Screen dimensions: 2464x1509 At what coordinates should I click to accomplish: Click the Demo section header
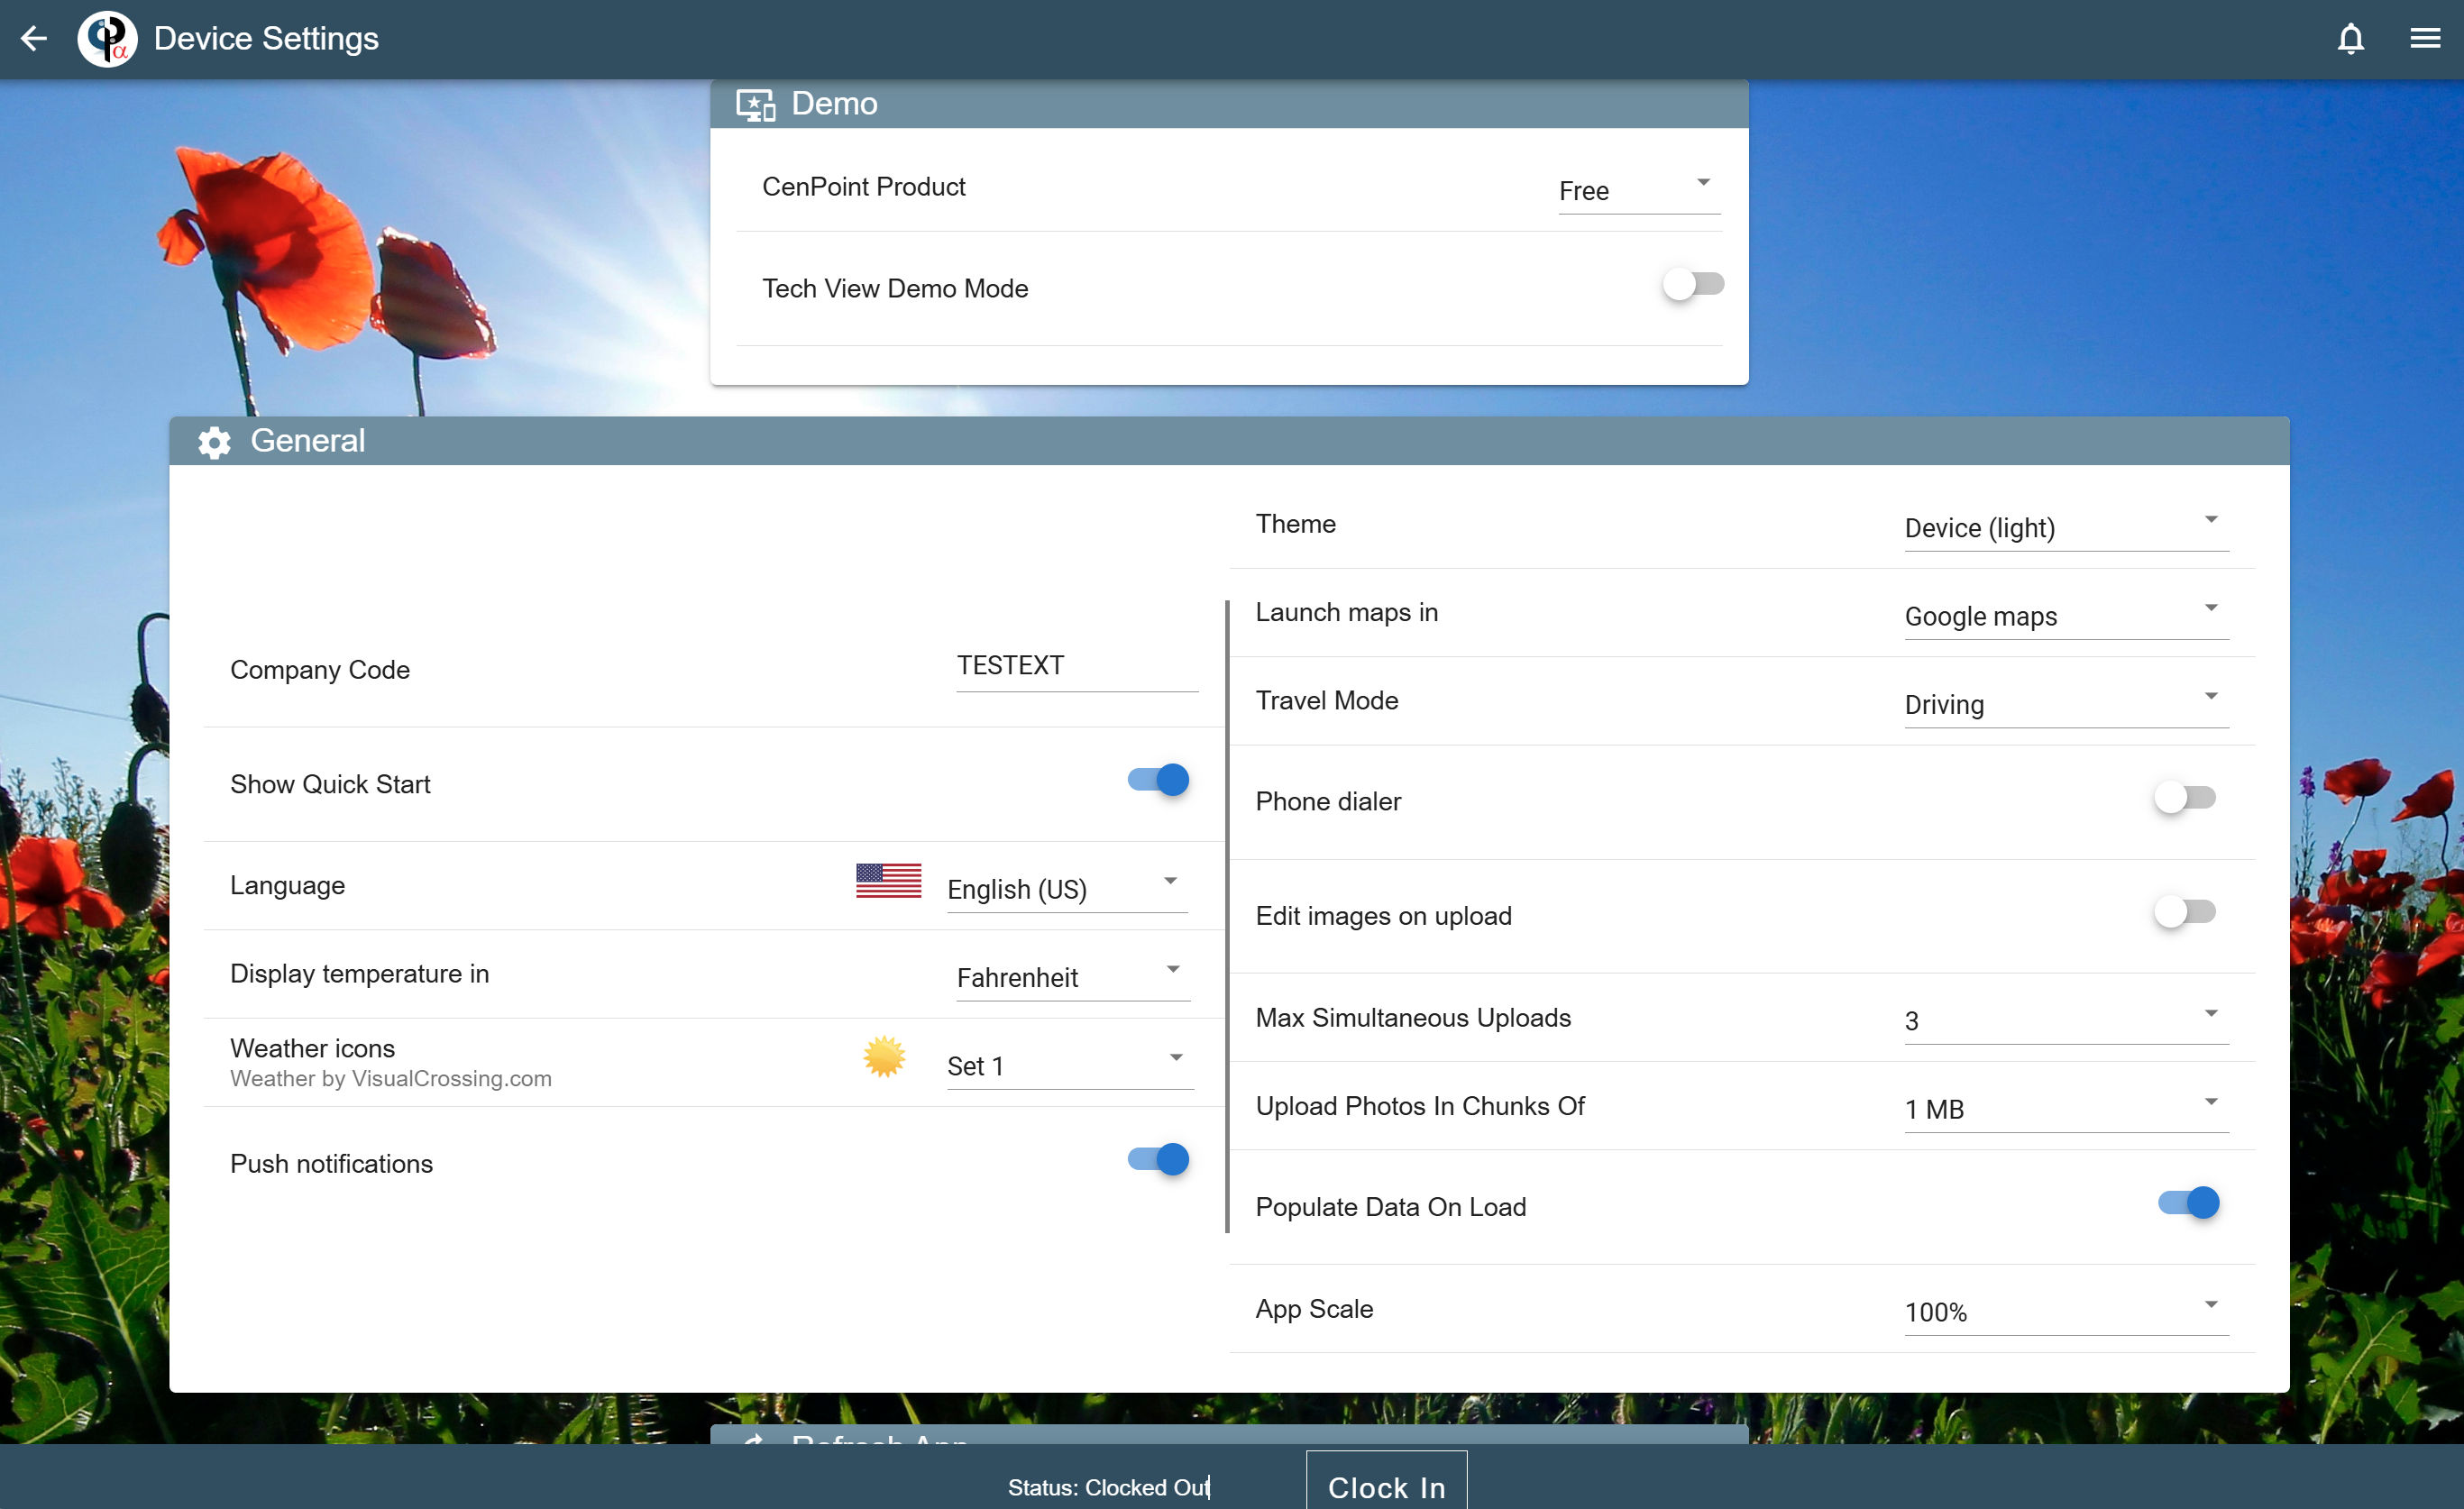[x=1229, y=104]
